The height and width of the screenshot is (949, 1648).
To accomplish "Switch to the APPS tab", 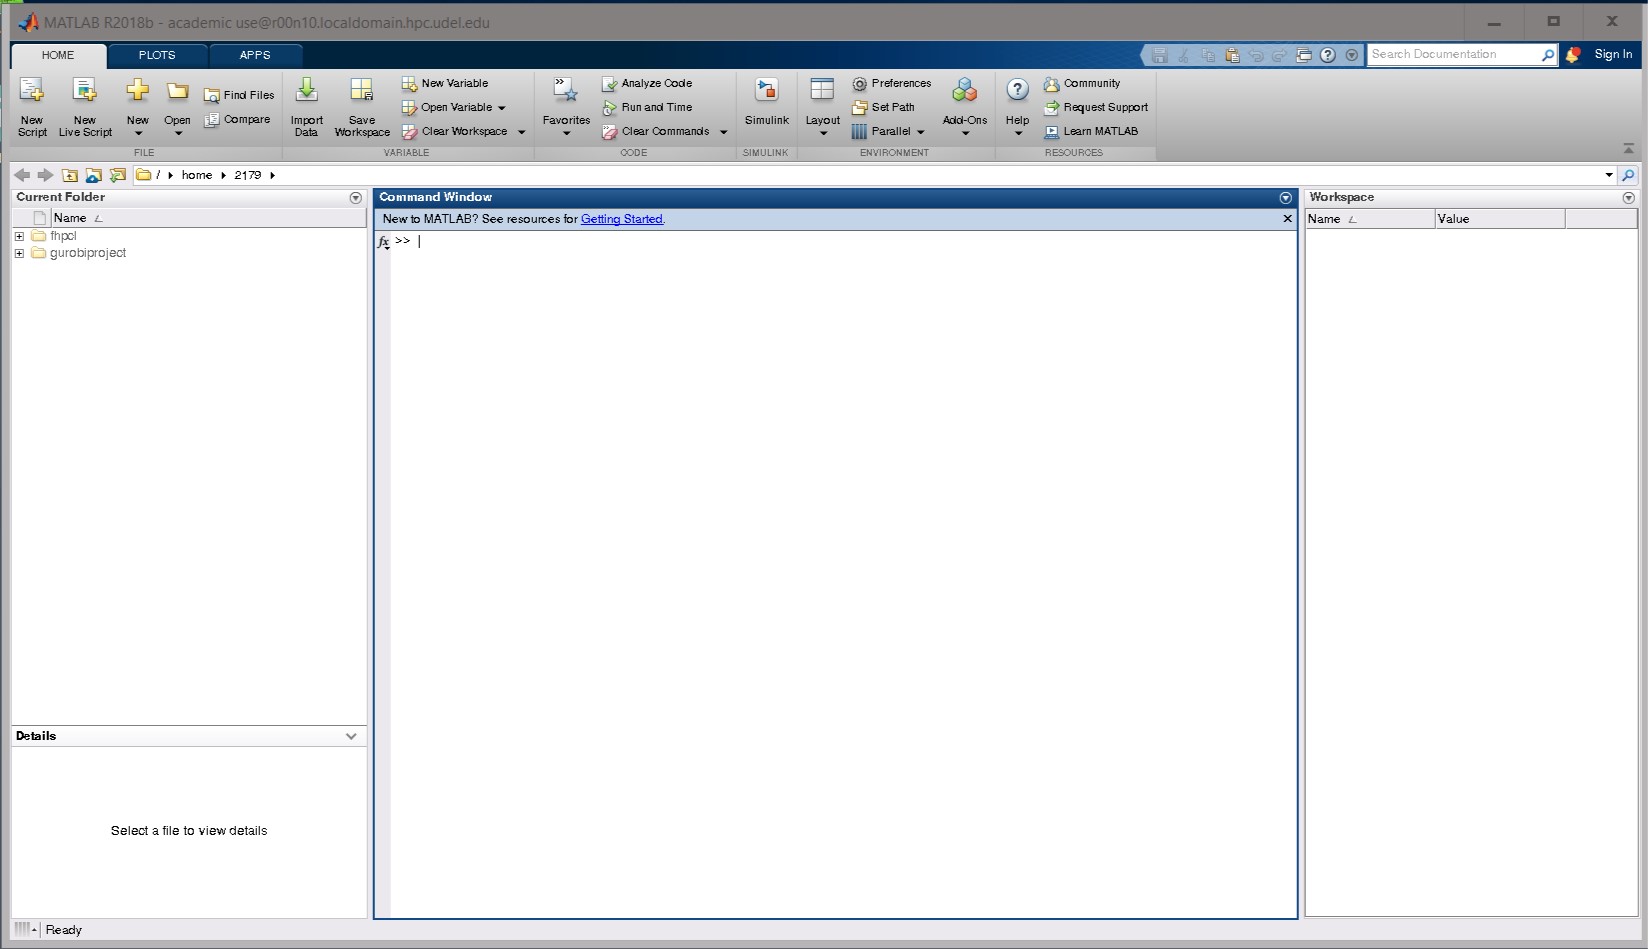I will [x=255, y=55].
